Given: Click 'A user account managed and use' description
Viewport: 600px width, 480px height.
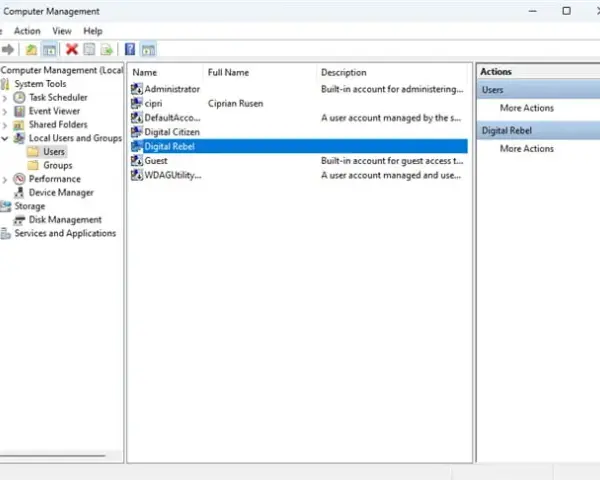Looking at the screenshot, I should [391, 175].
